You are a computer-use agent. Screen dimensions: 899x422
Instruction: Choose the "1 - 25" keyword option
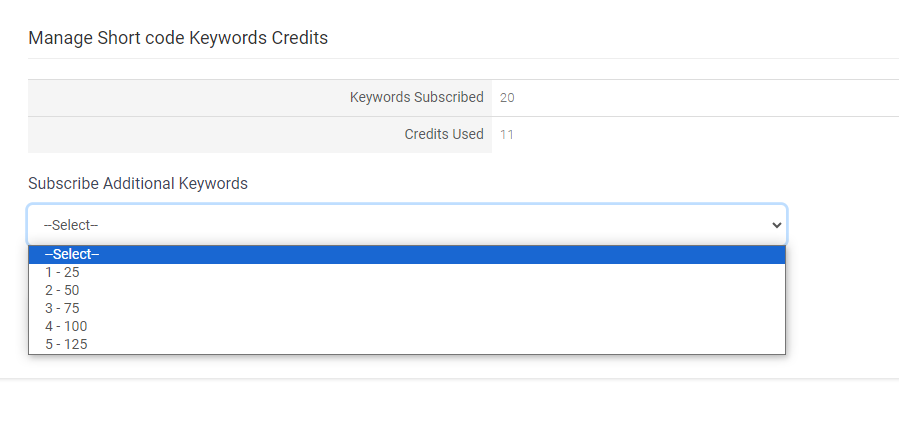(x=406, y=272)
